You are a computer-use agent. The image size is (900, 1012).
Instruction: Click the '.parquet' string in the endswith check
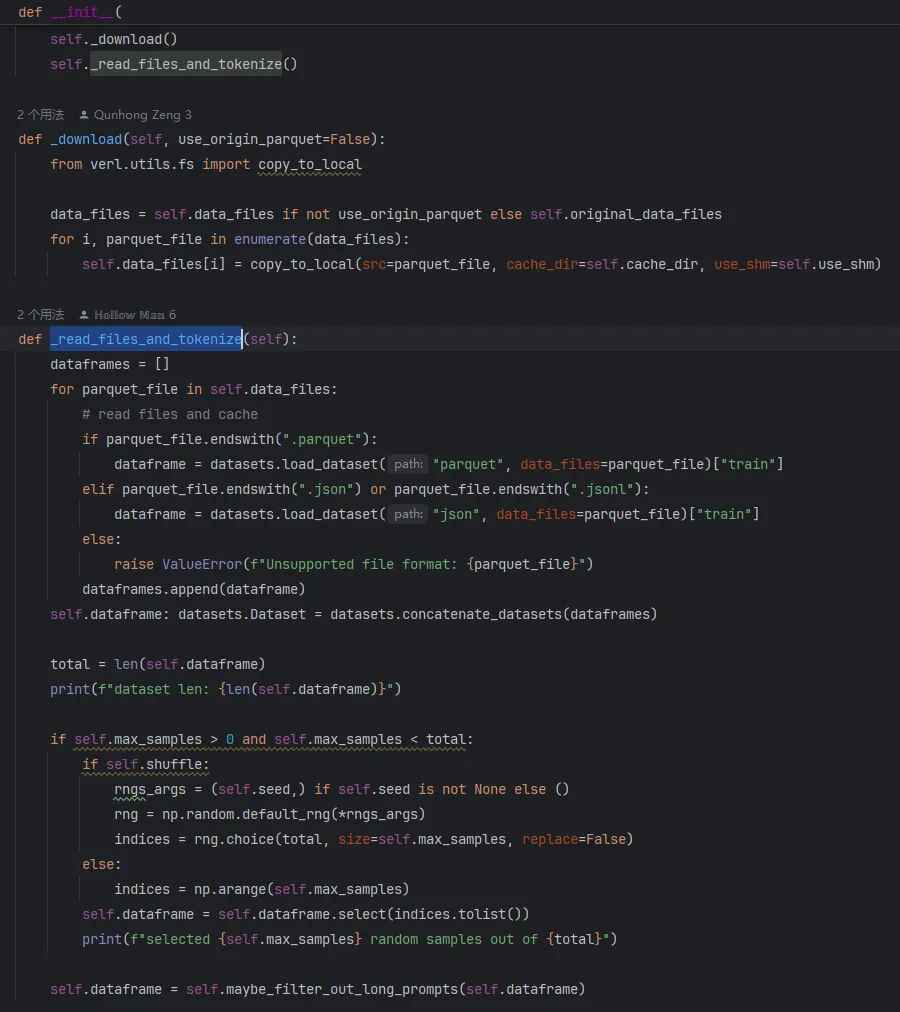322,440
